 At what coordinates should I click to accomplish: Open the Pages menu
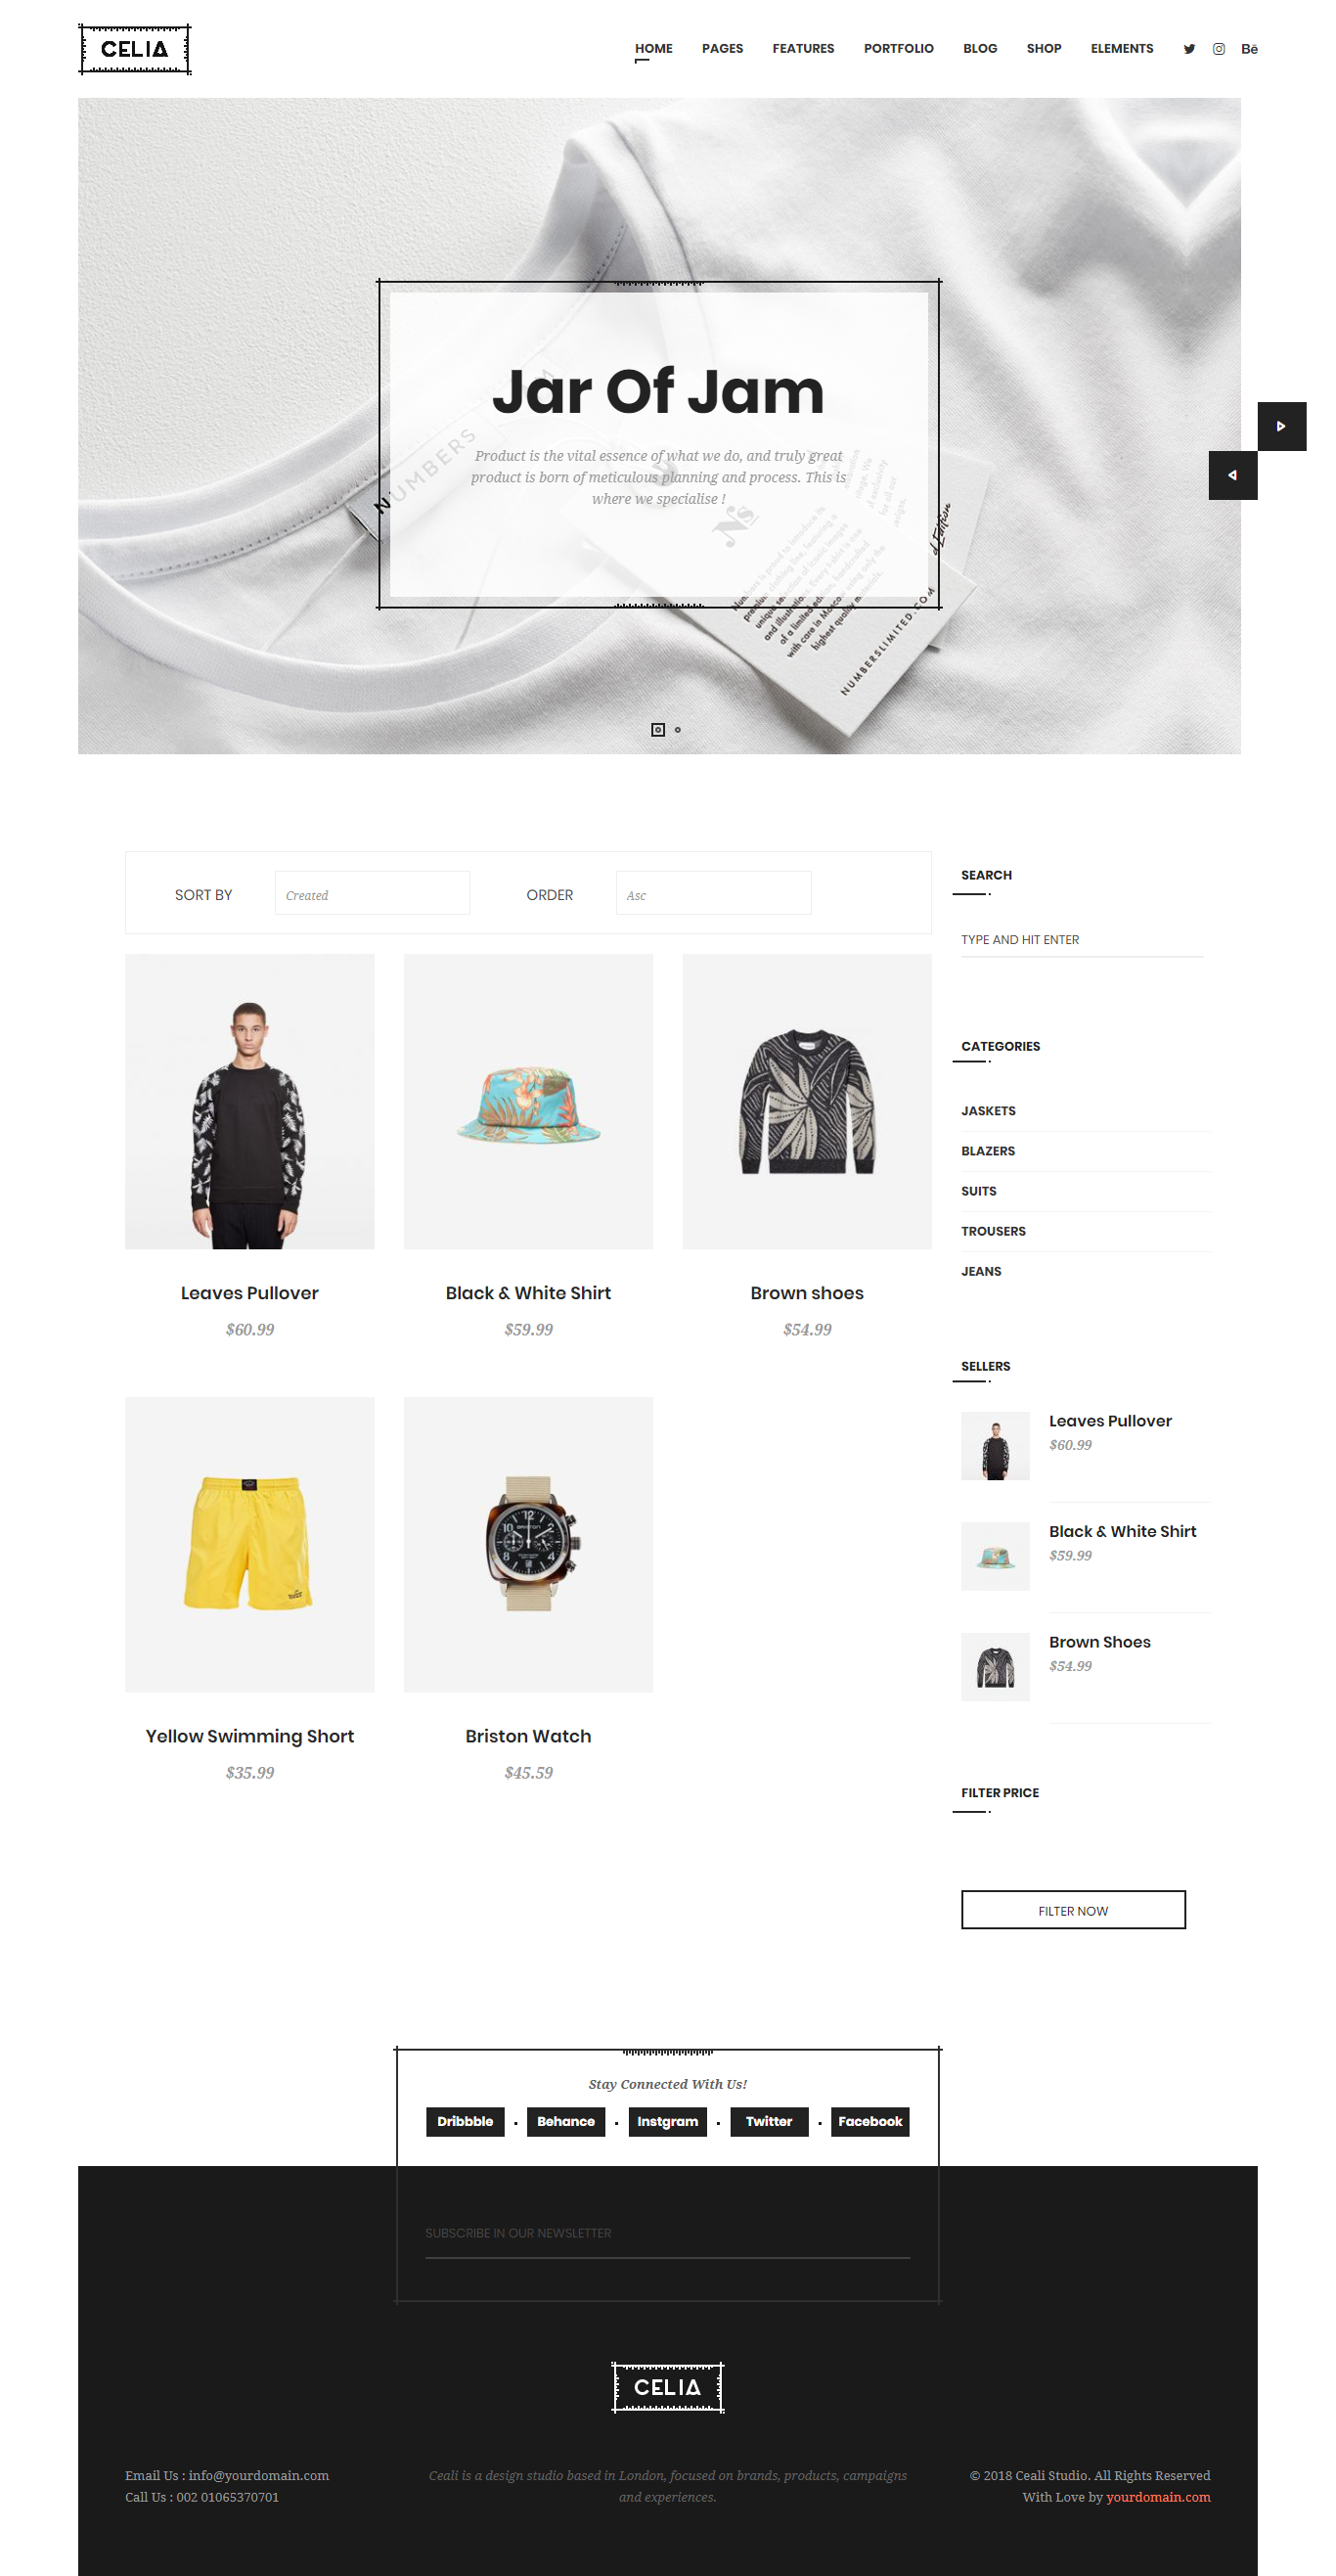coord(722,48)
